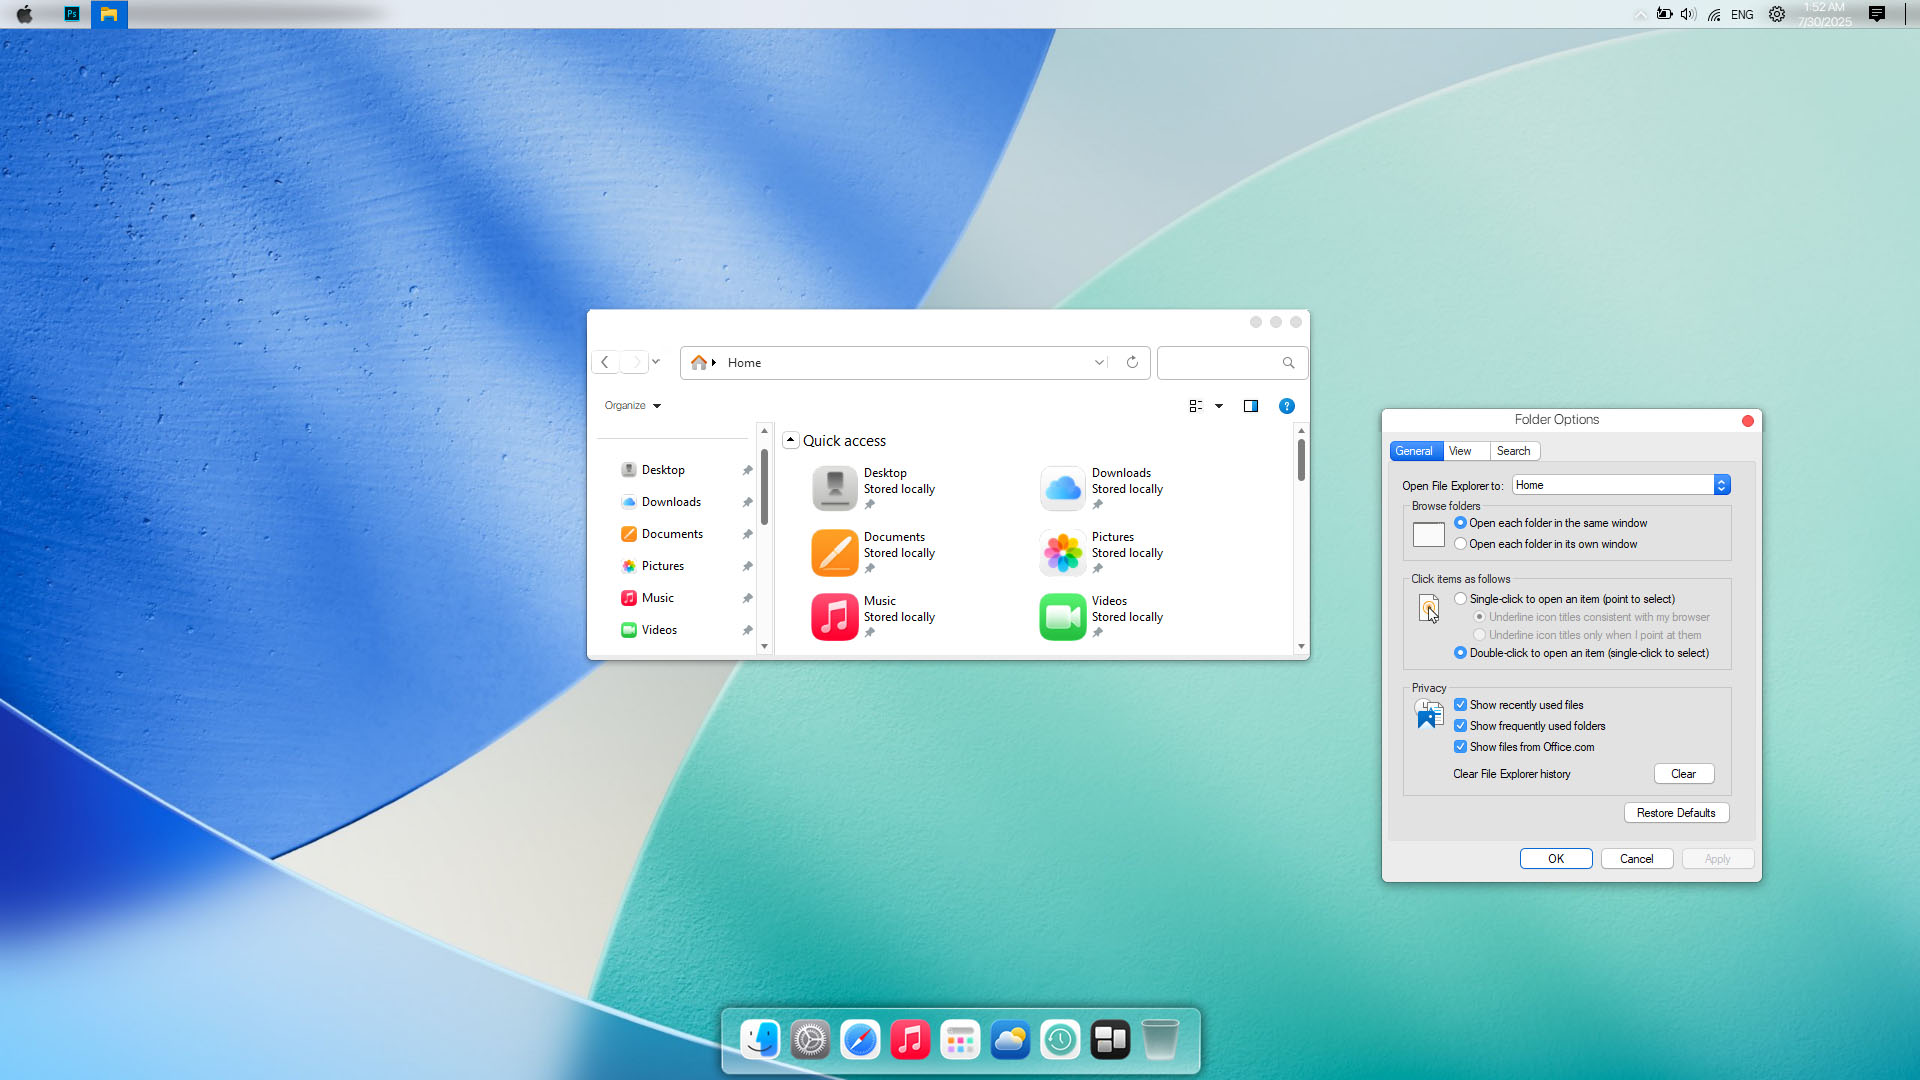Open Photoshop icon in top bar

pos(72,14)
